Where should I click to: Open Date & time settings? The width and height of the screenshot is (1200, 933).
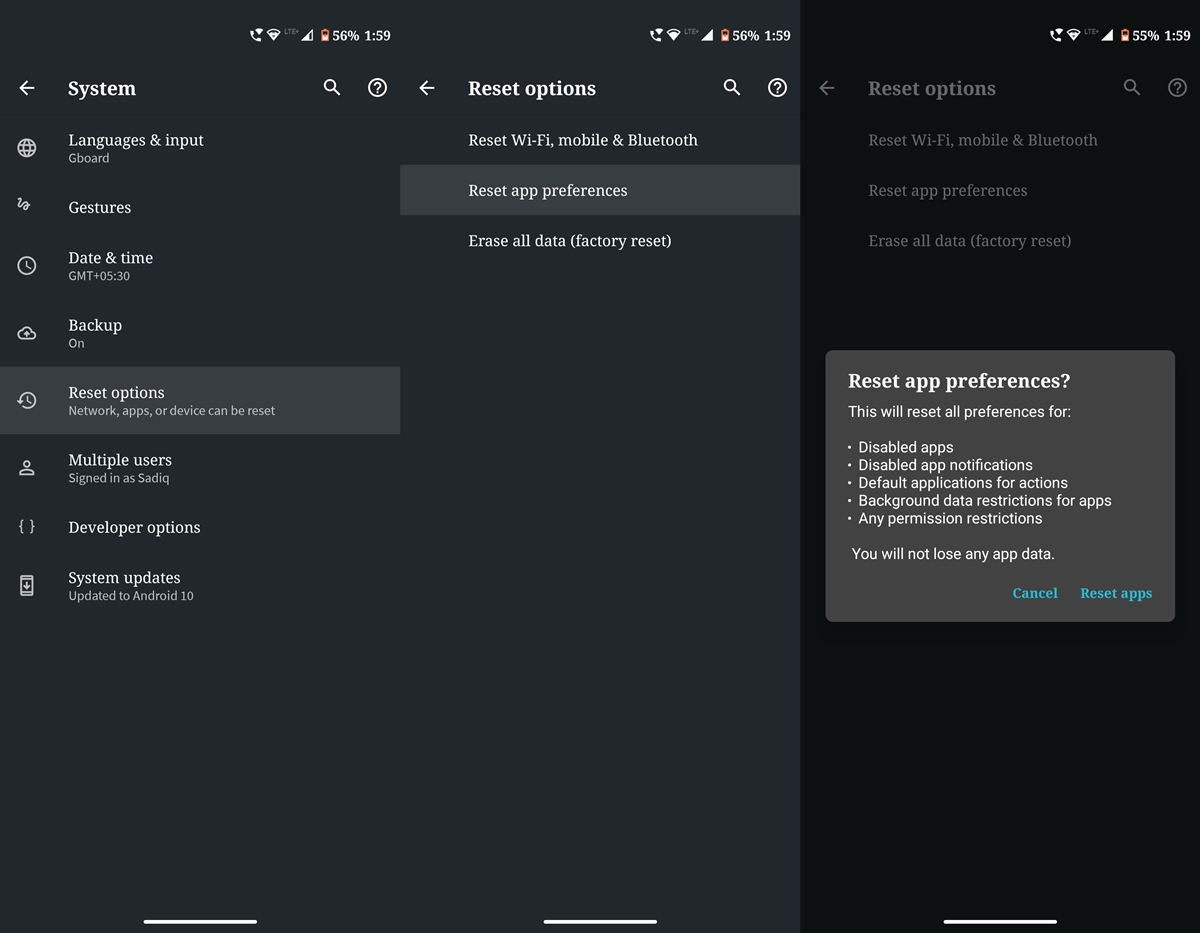point(200,266)
